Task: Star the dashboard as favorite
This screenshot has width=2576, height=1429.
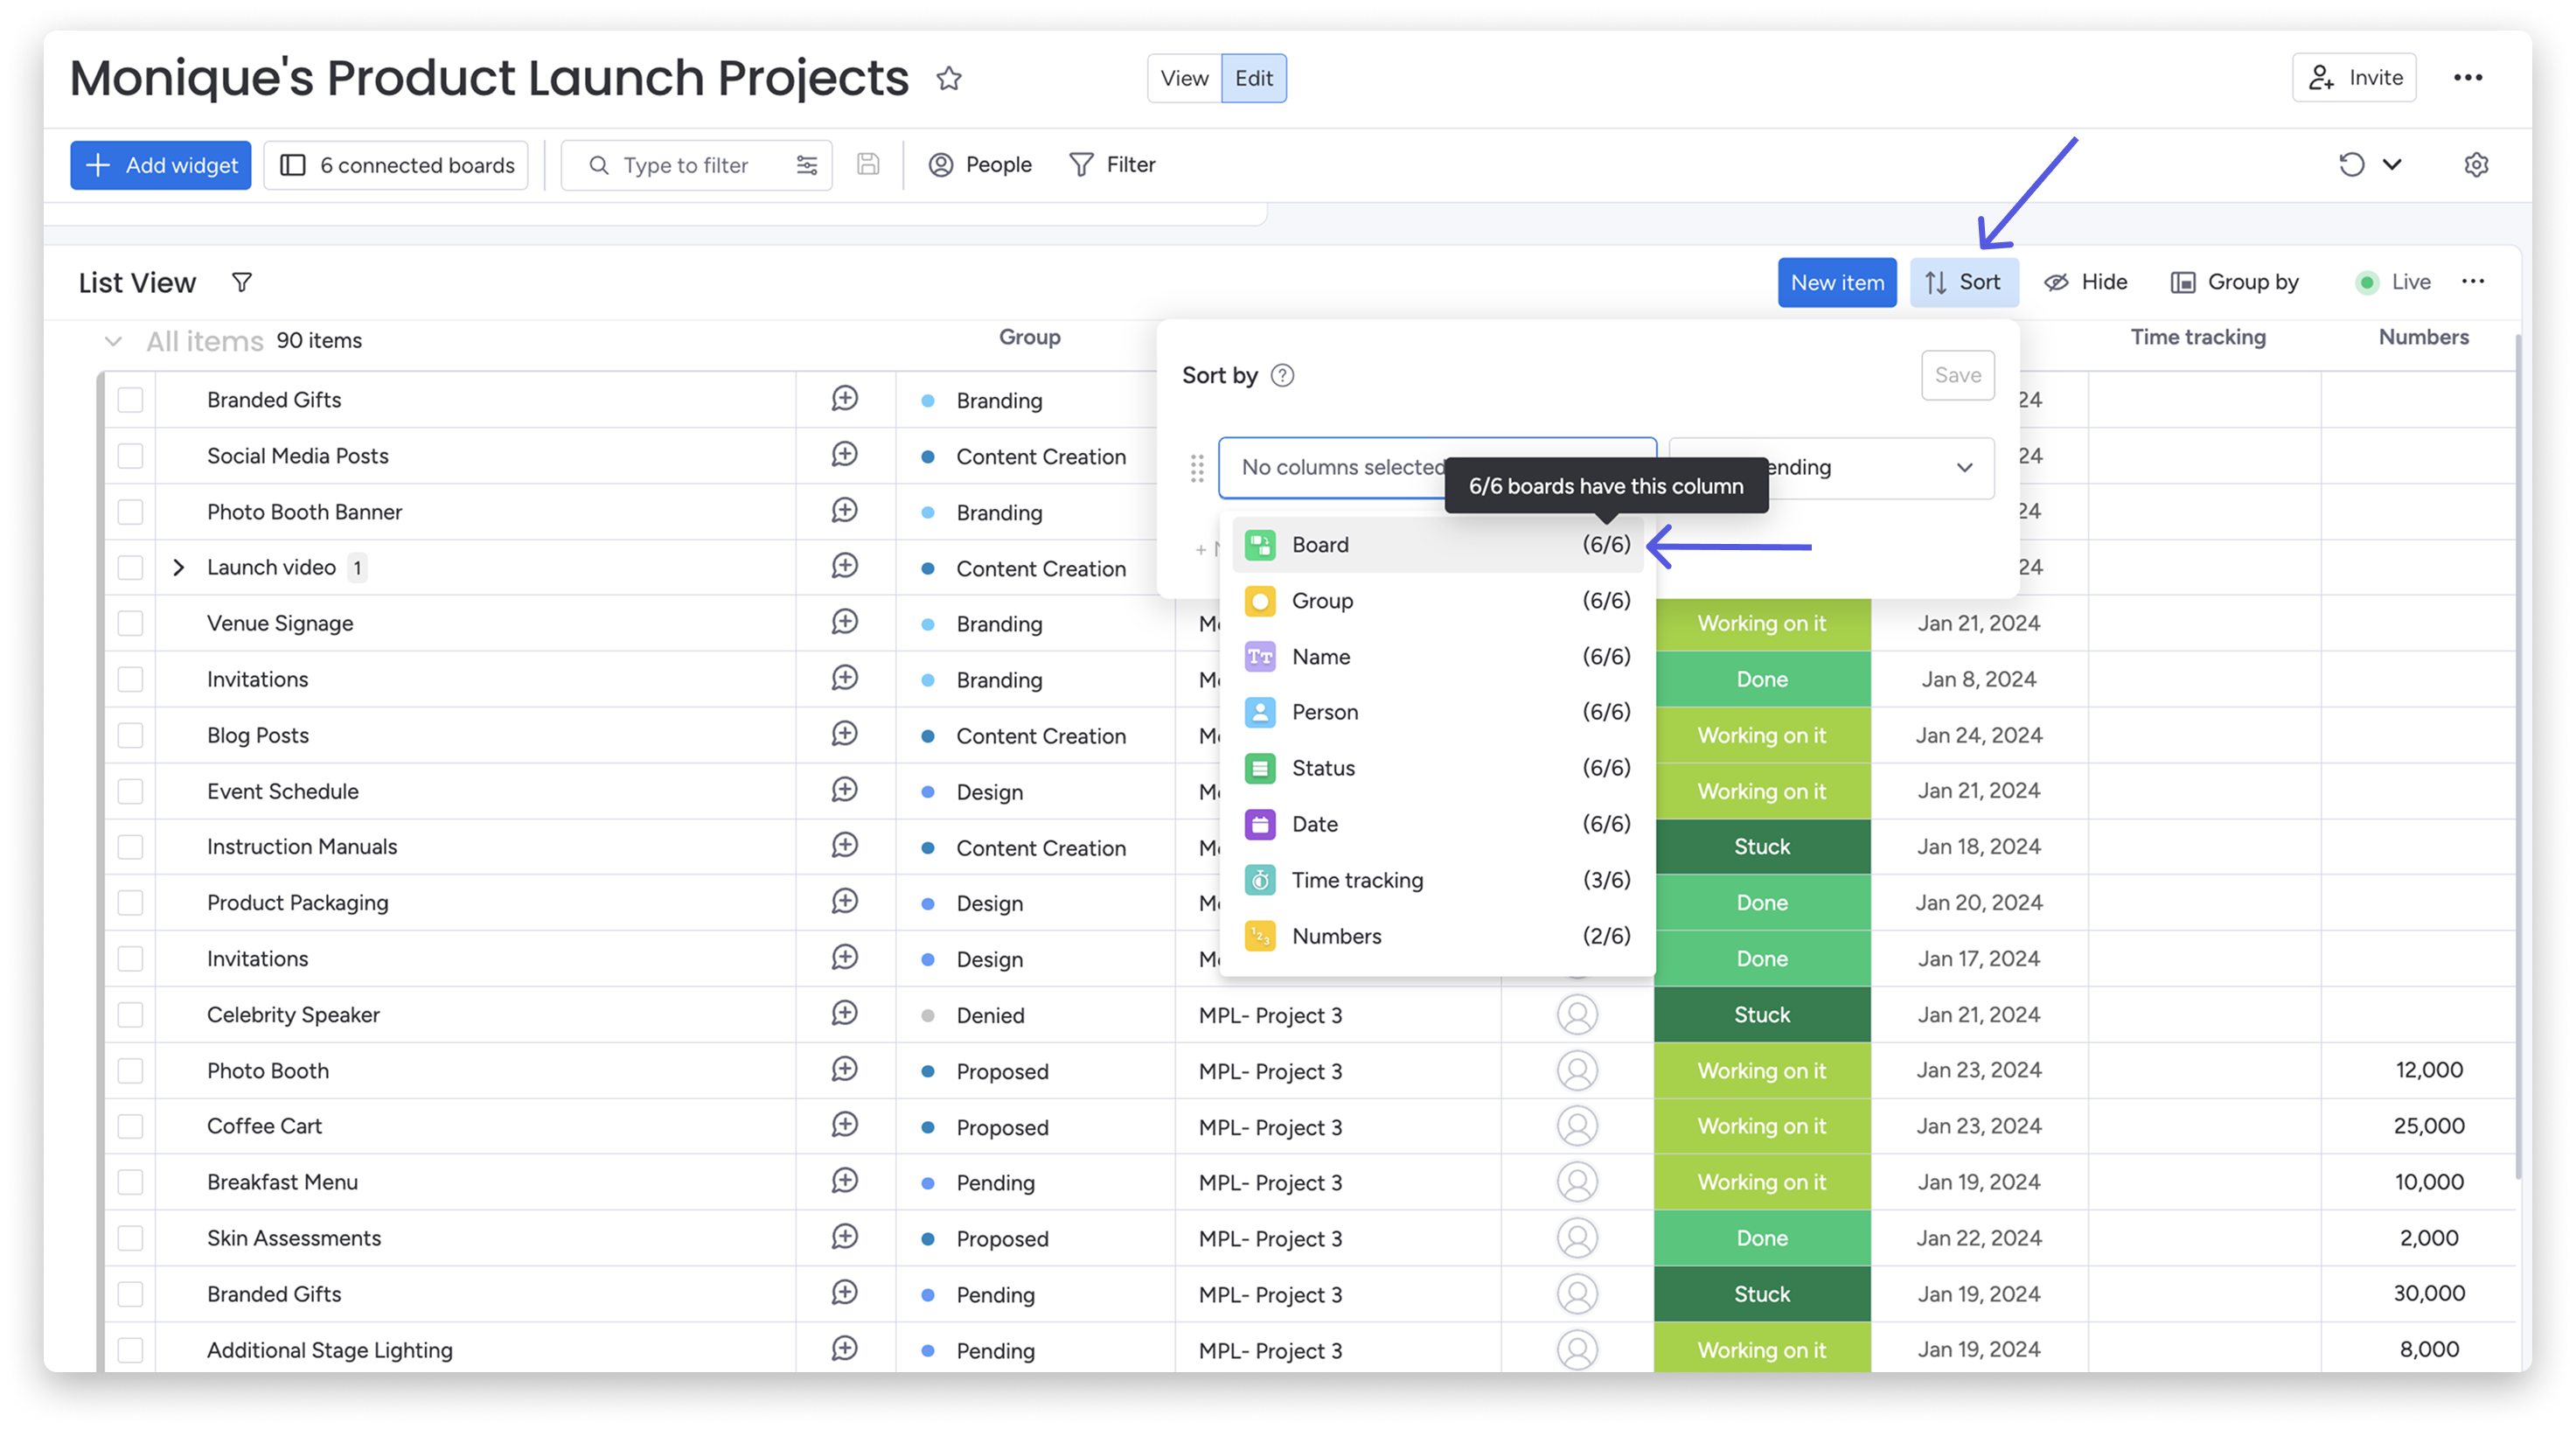Action: (x=949, y=78)
